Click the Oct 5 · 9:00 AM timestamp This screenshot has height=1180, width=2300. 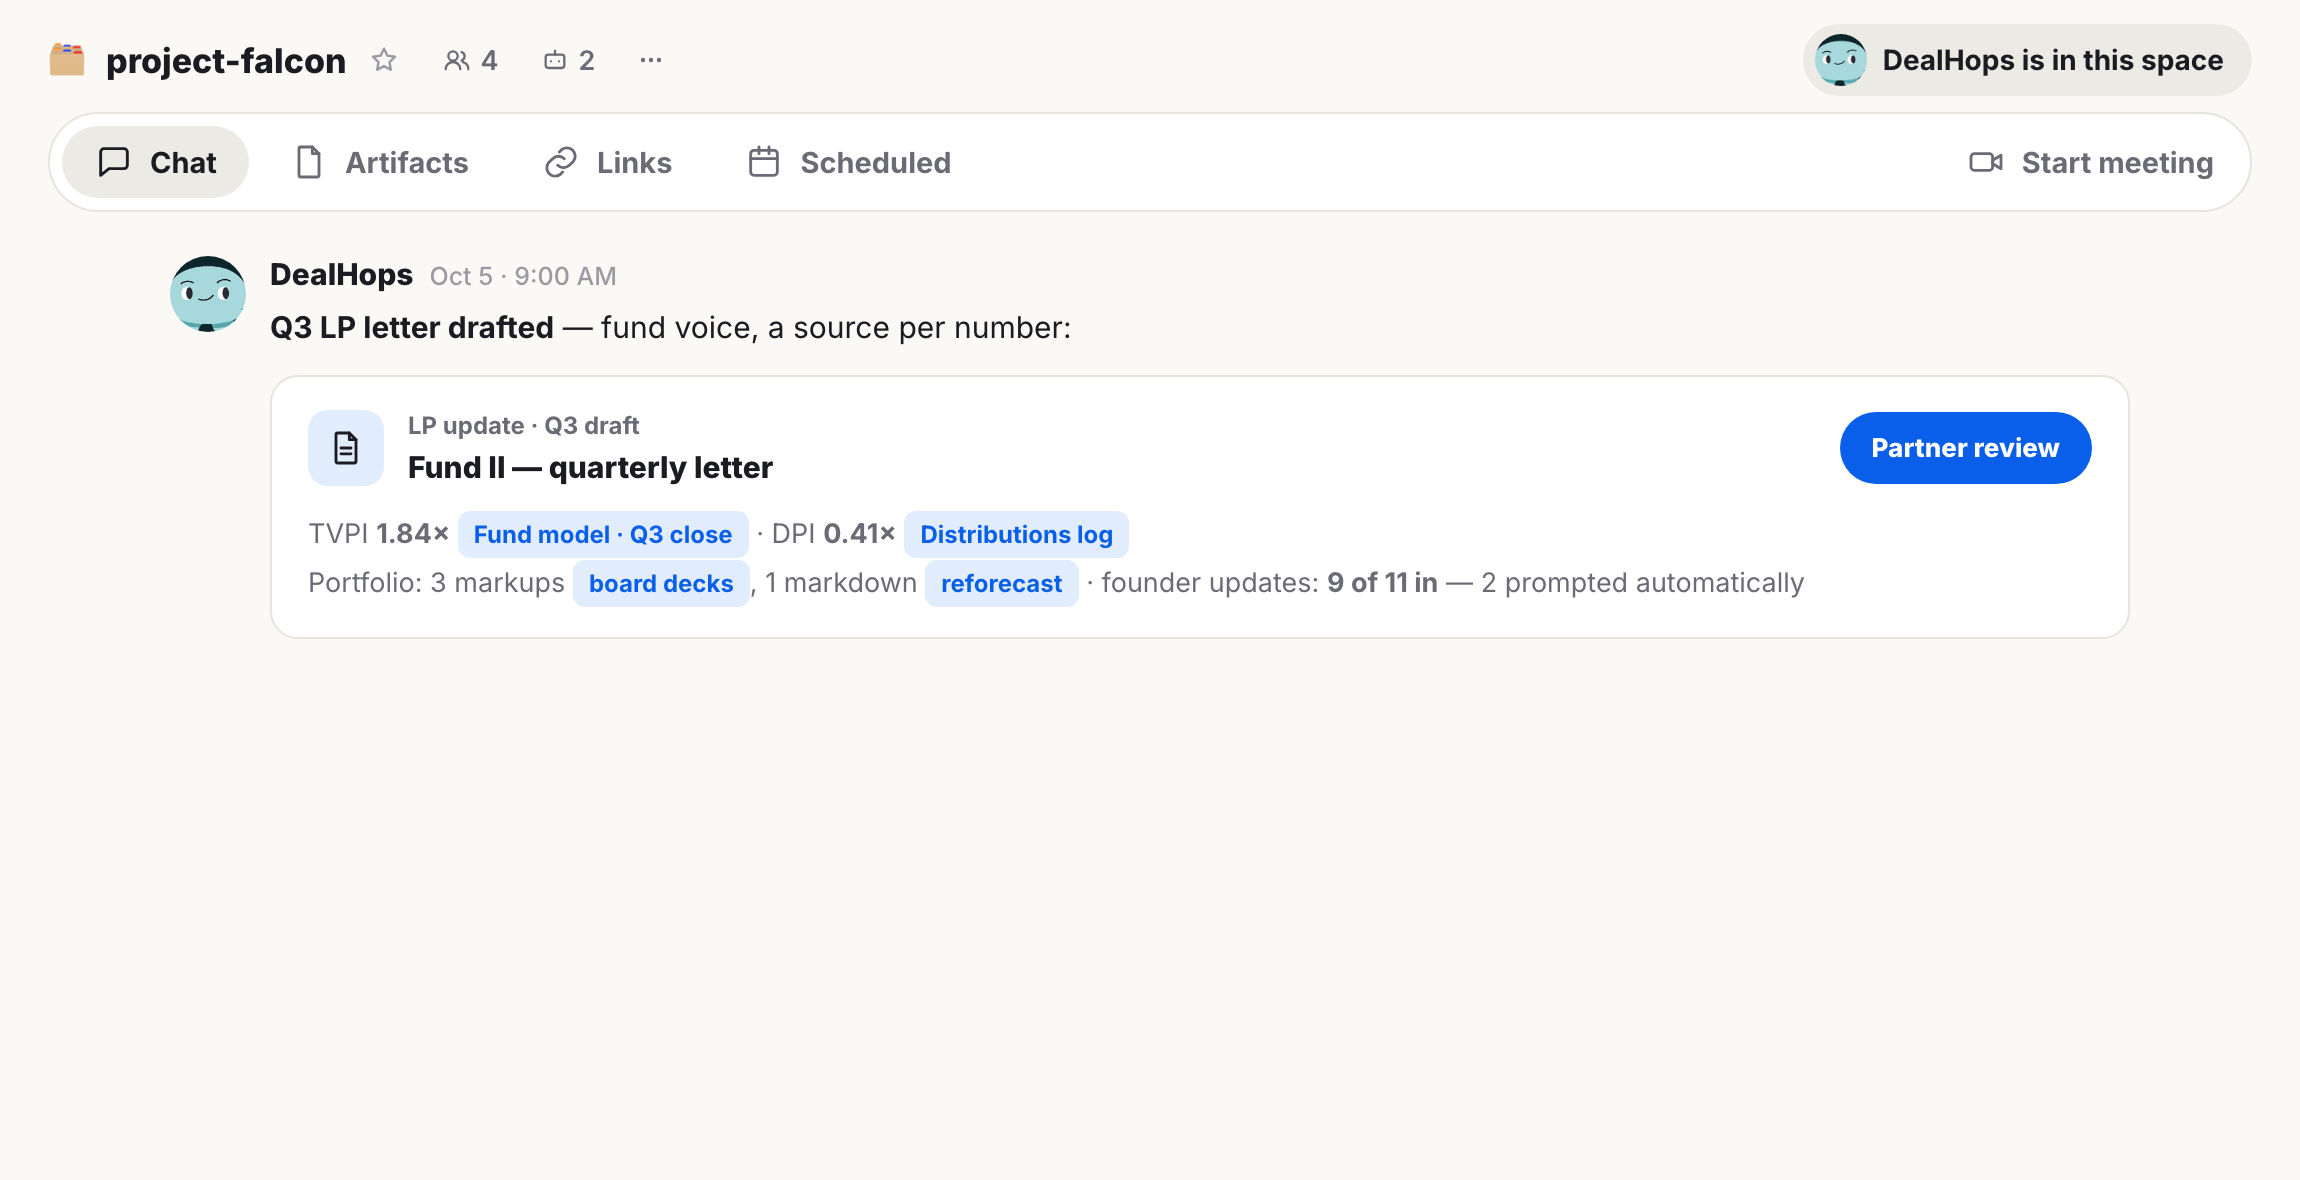pyautogui.click(x=523, y=276)
